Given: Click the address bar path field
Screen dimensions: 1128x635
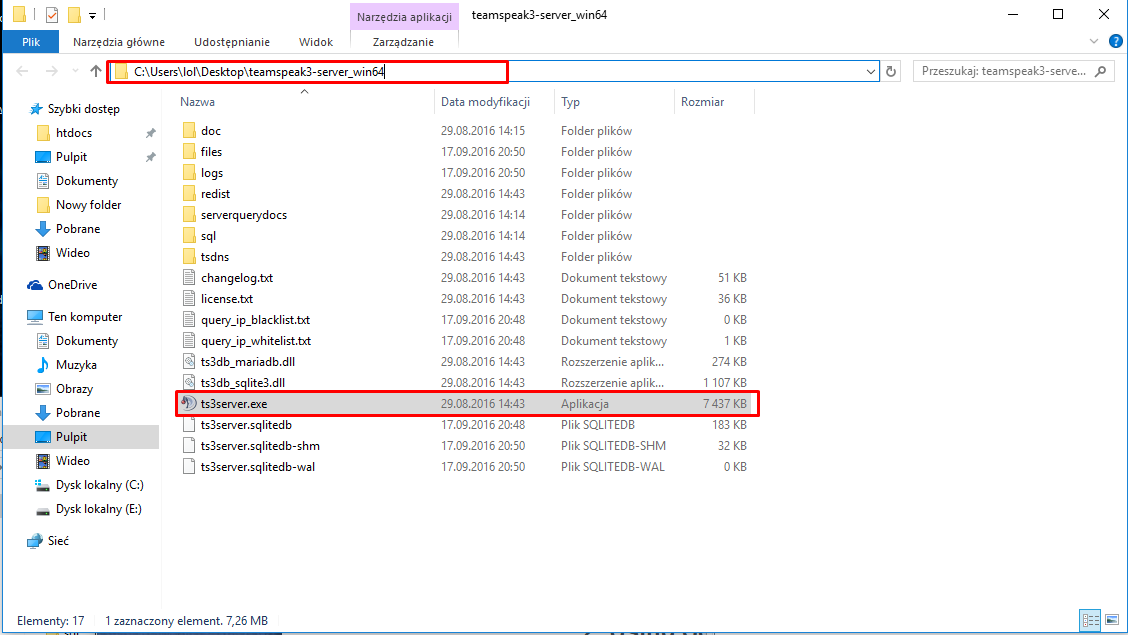Looking at the screenshot, I should point(493,71).
